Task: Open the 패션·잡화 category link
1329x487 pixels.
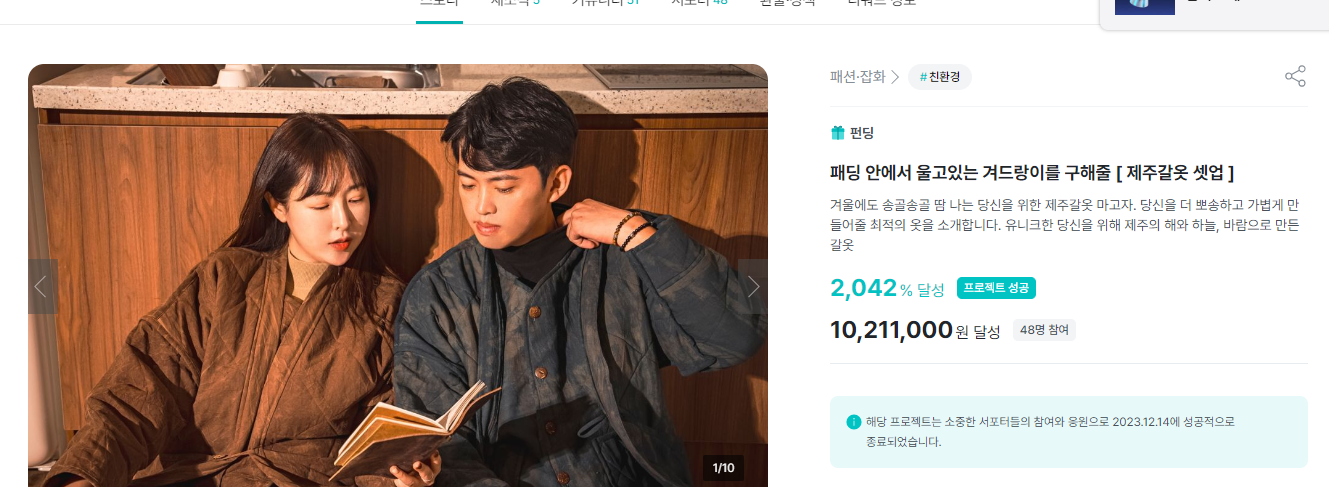Action: tap(857, 77)
